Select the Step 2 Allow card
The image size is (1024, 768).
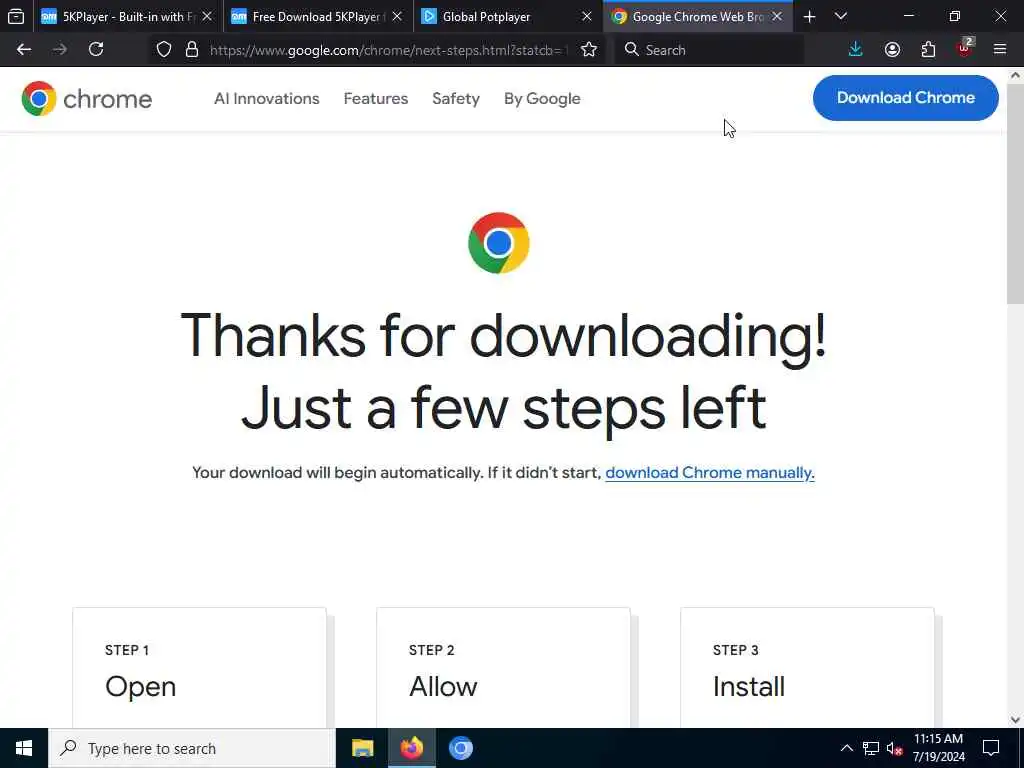pyautogui.click(x=504, y=667)
